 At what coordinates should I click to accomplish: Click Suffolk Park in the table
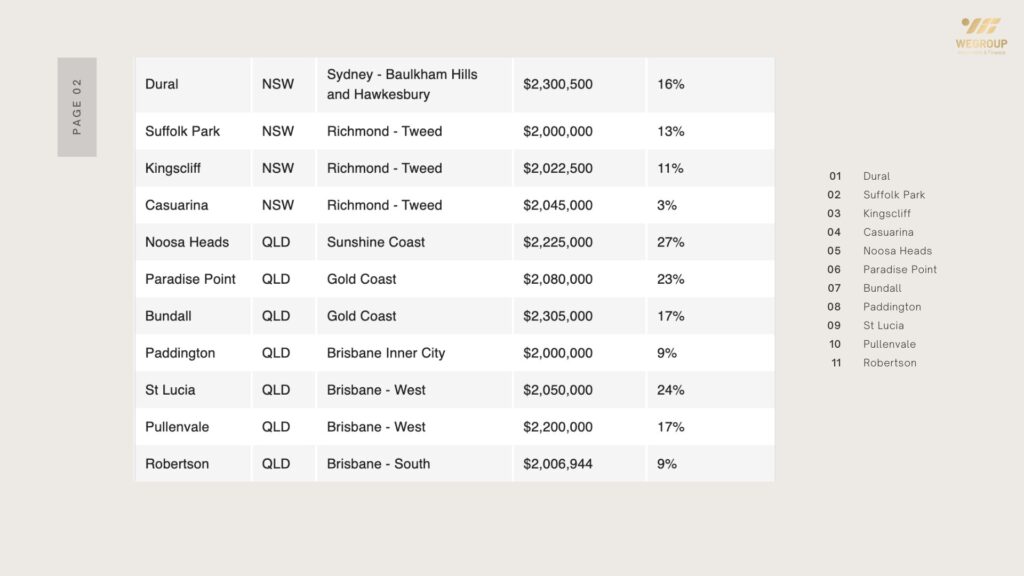click(182, 131)
